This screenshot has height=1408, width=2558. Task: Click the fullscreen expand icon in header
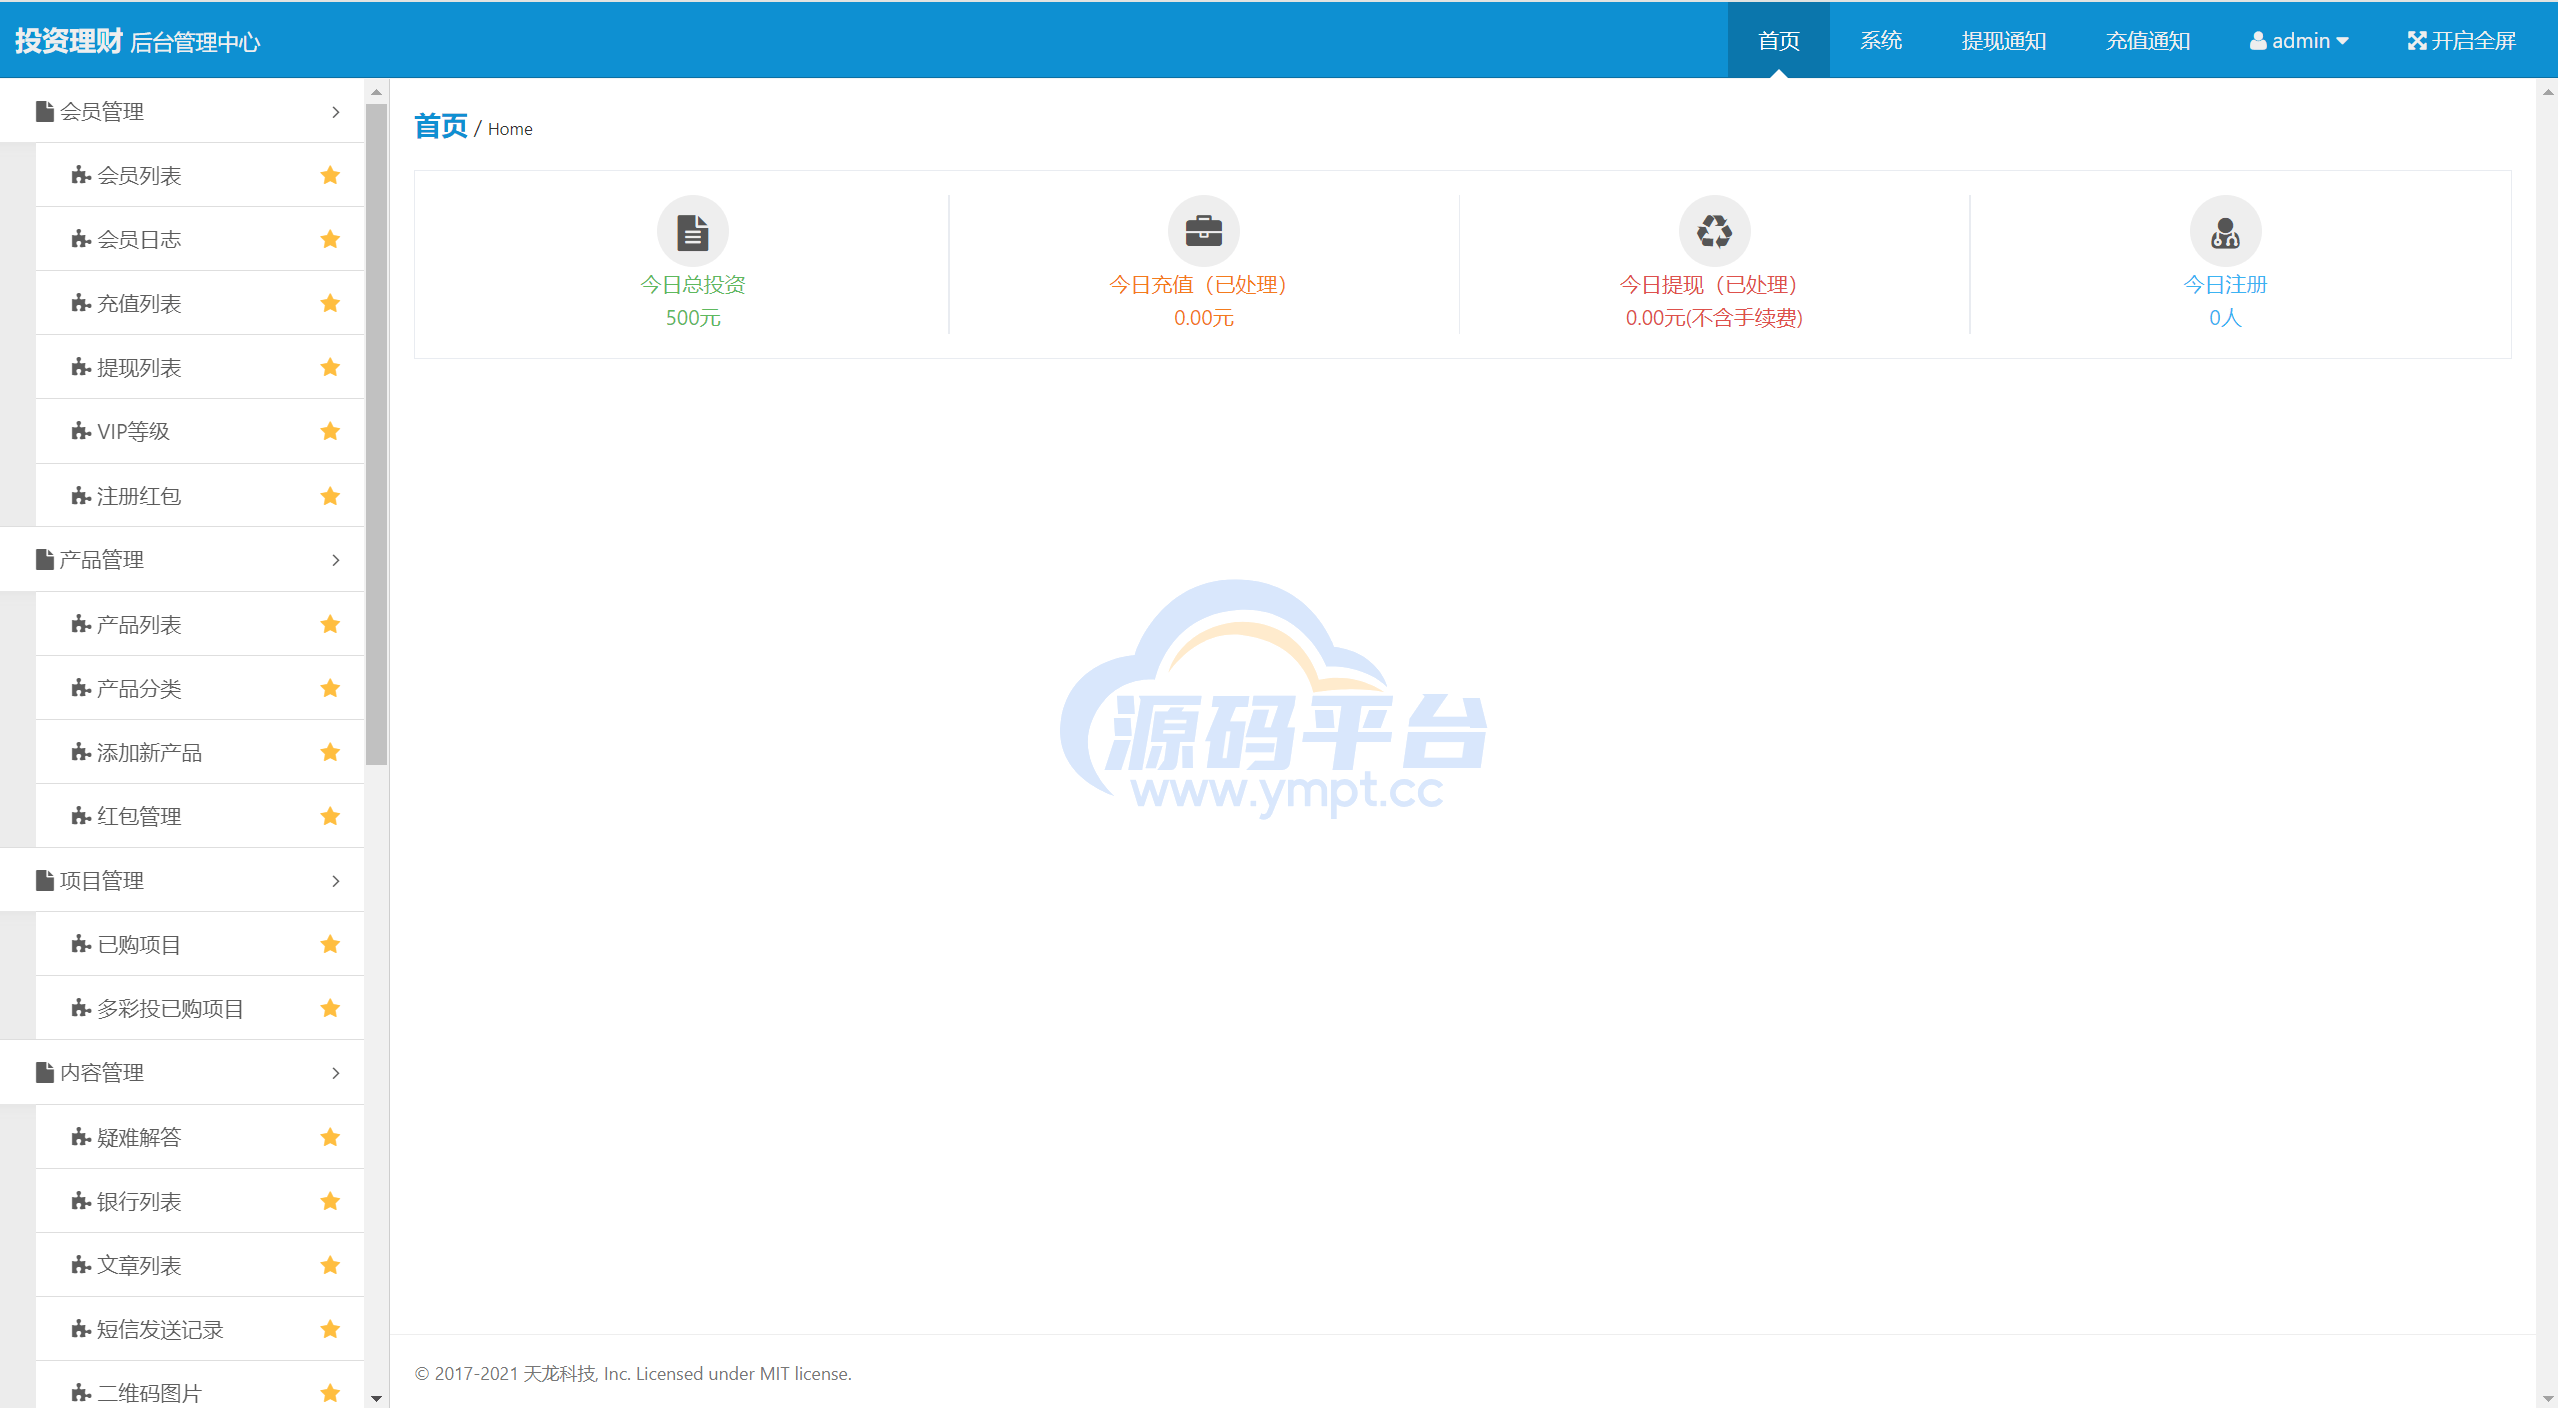pyautogui.click(x=2417, y=40)
